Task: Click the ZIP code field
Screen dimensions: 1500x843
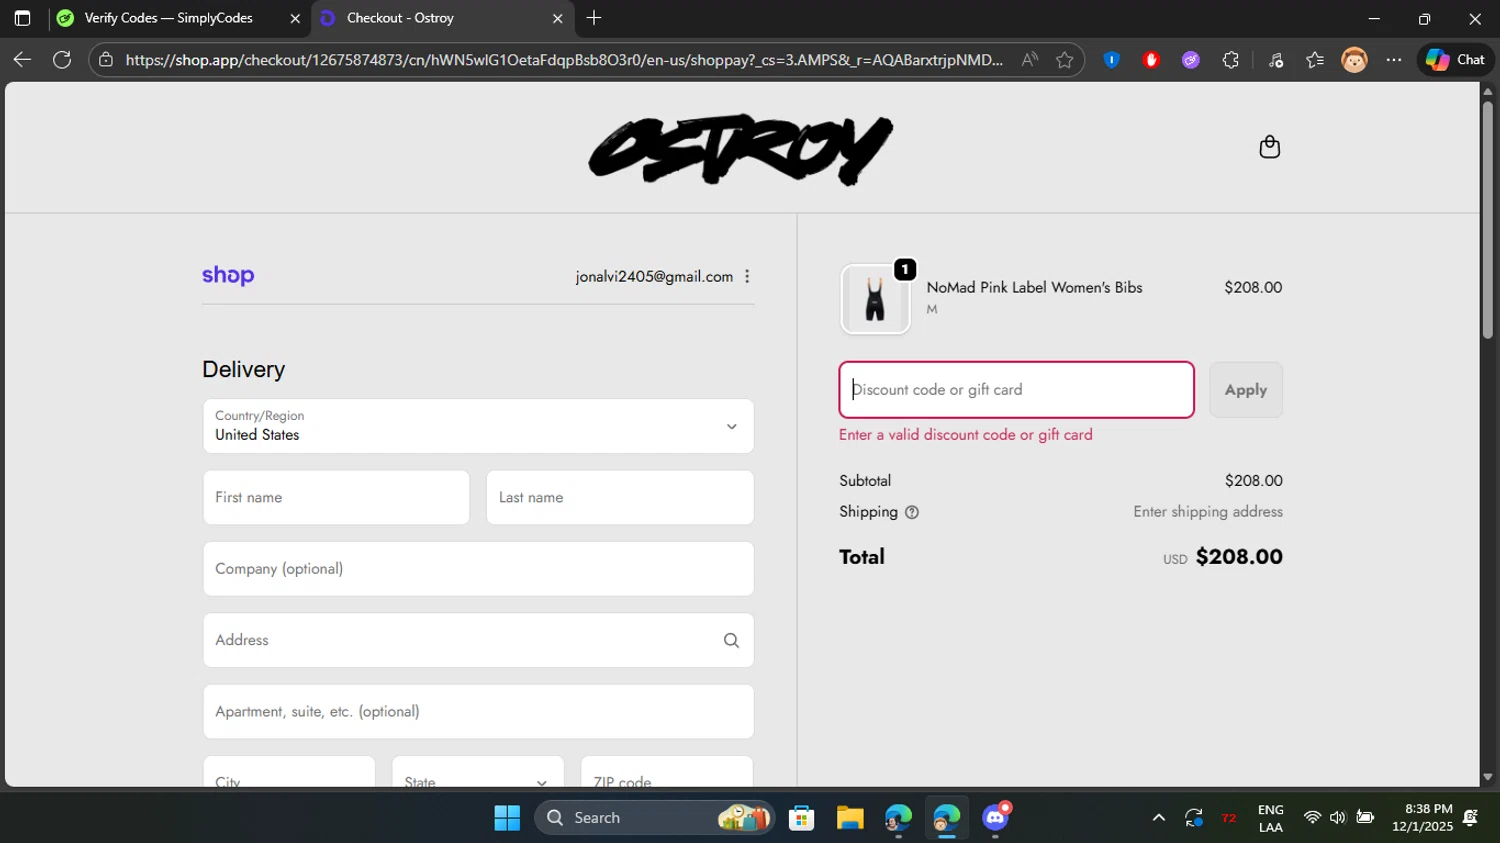Action: tap(667, 772)
